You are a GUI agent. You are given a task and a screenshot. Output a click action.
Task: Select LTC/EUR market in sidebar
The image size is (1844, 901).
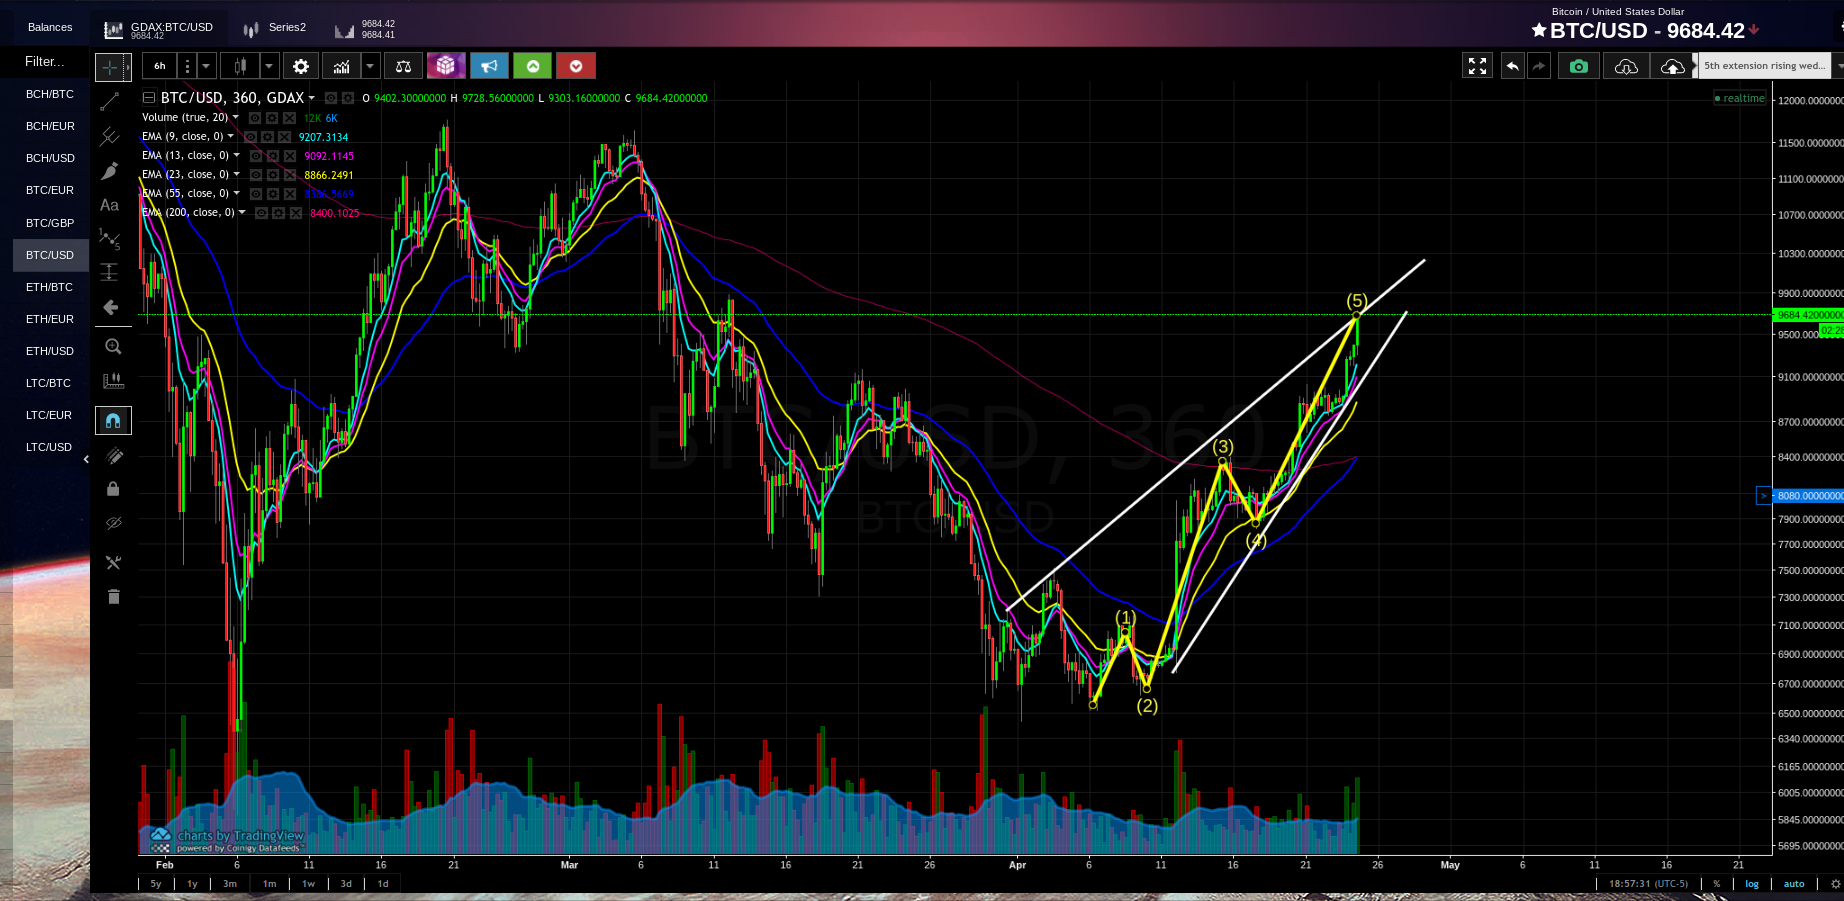click(x=50, y=415)
